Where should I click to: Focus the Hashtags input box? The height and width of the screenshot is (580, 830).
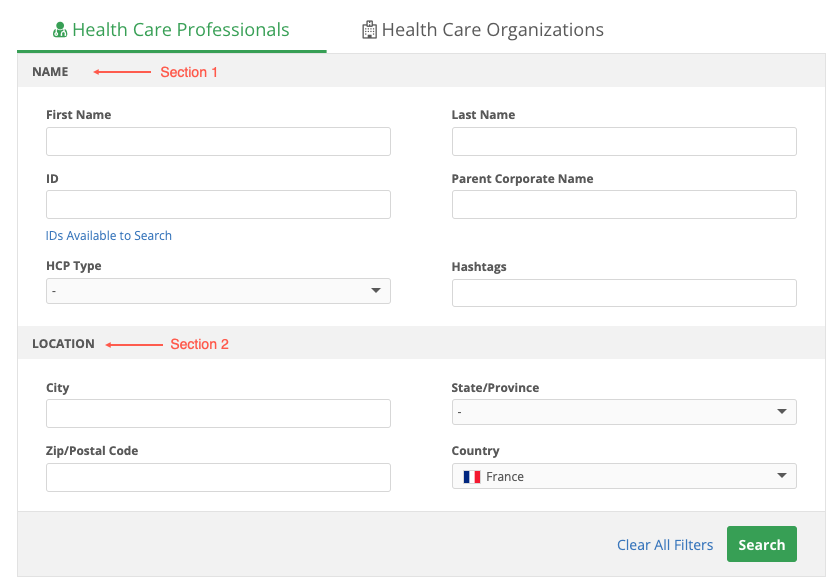624,293
